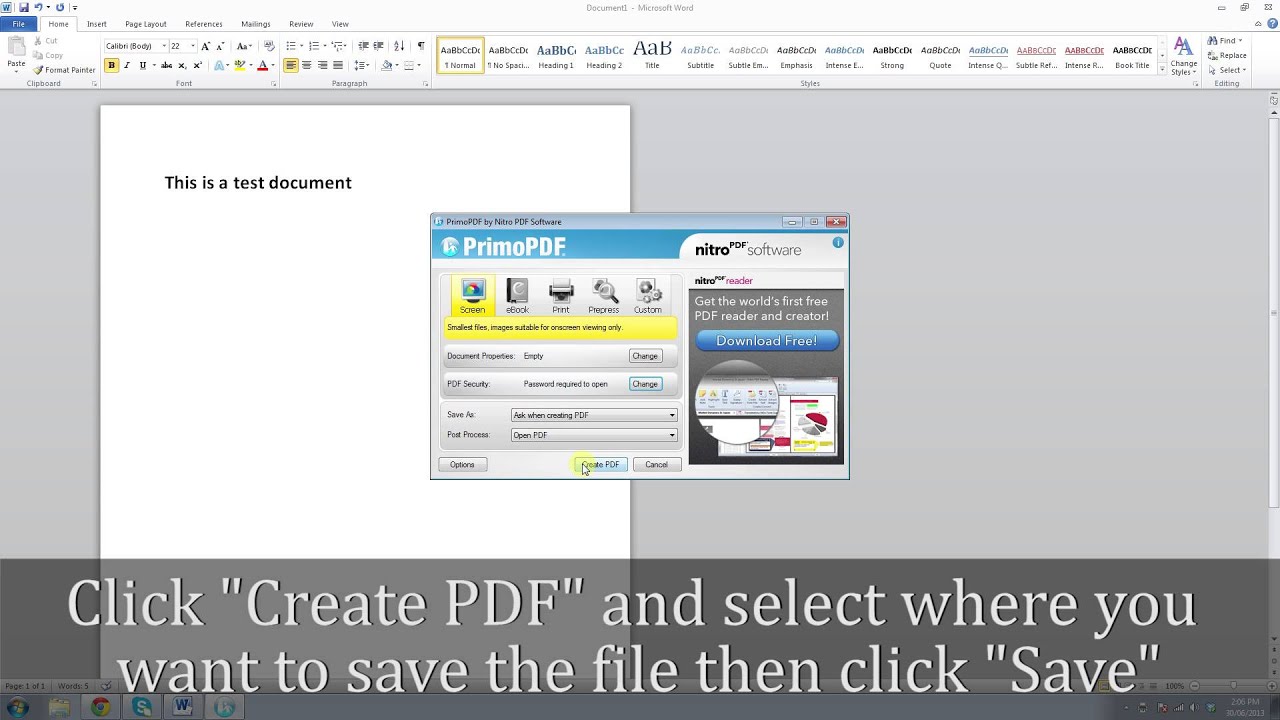Click the blue info icon in PrimoPDF

point(838,242)
